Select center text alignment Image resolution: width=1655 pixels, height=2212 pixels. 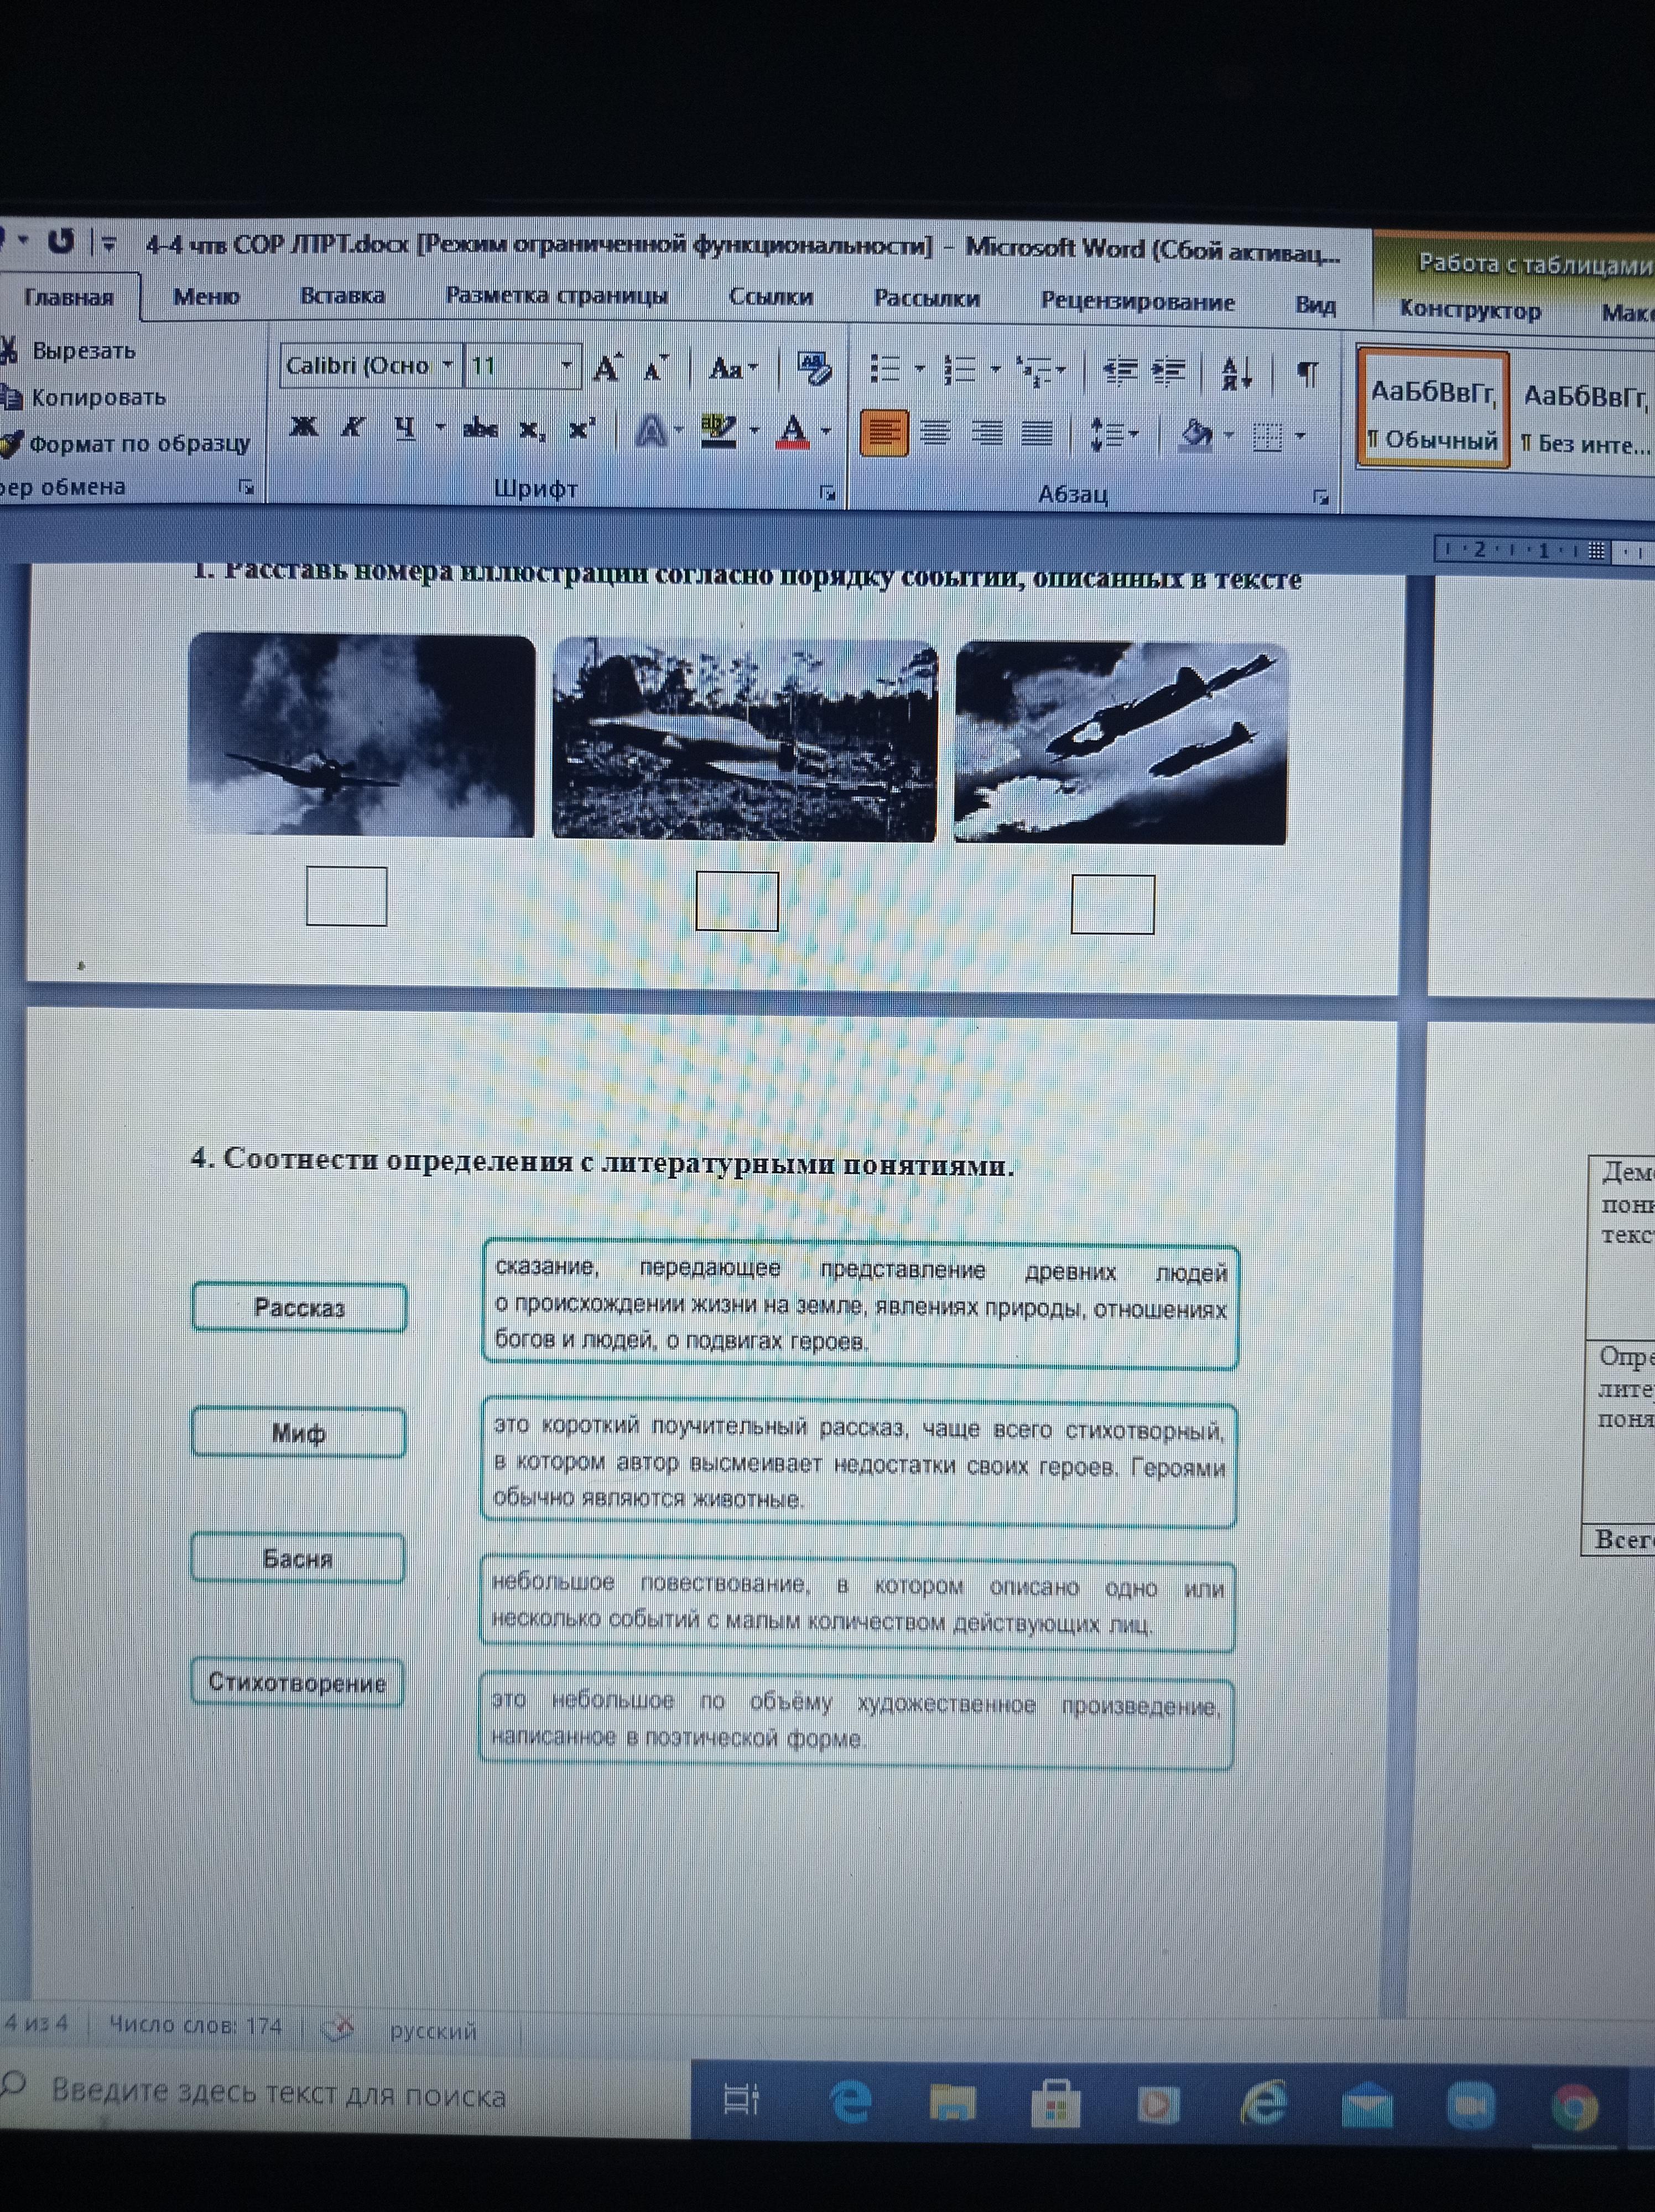(x=936, y=433)
